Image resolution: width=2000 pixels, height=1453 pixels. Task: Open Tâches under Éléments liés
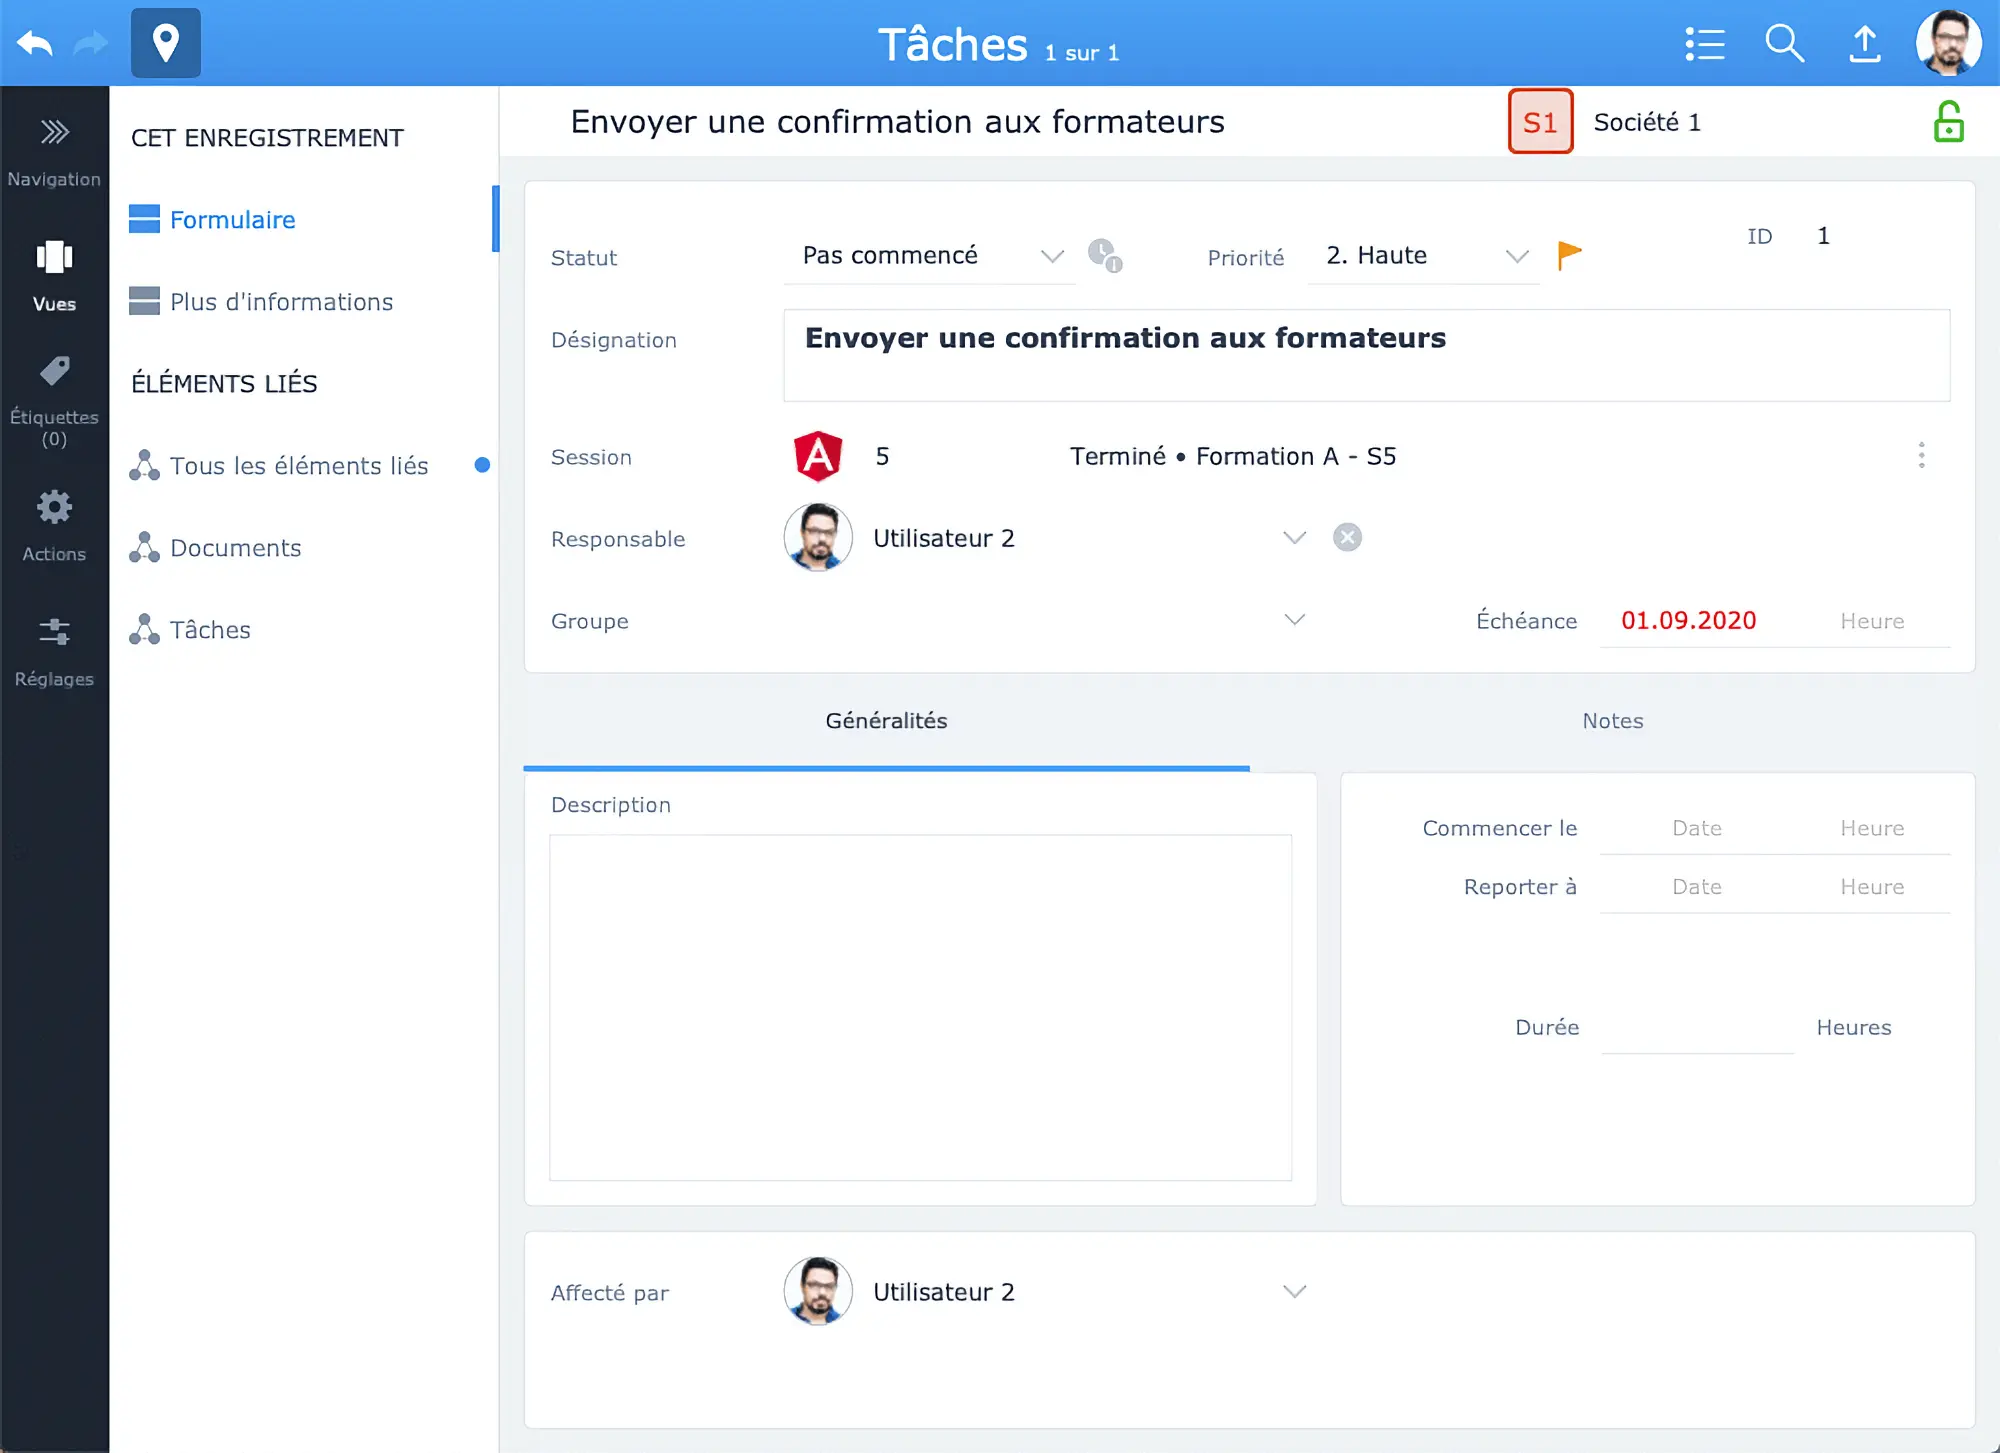coord(210,629)
